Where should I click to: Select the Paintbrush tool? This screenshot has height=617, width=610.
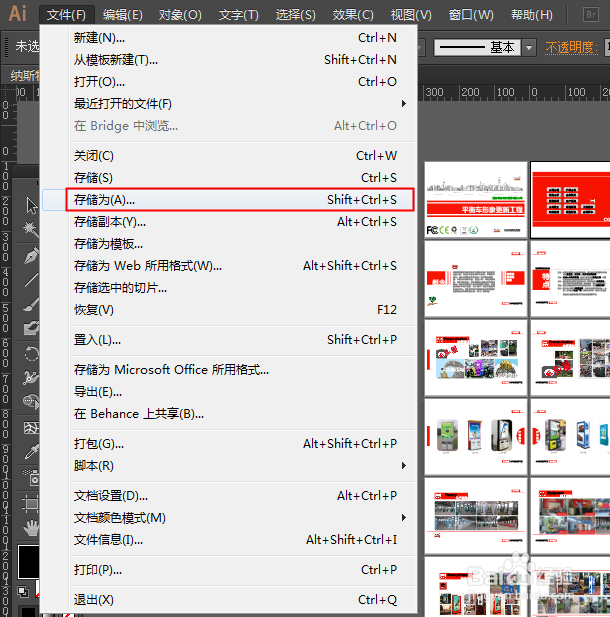tap(31, 304)
